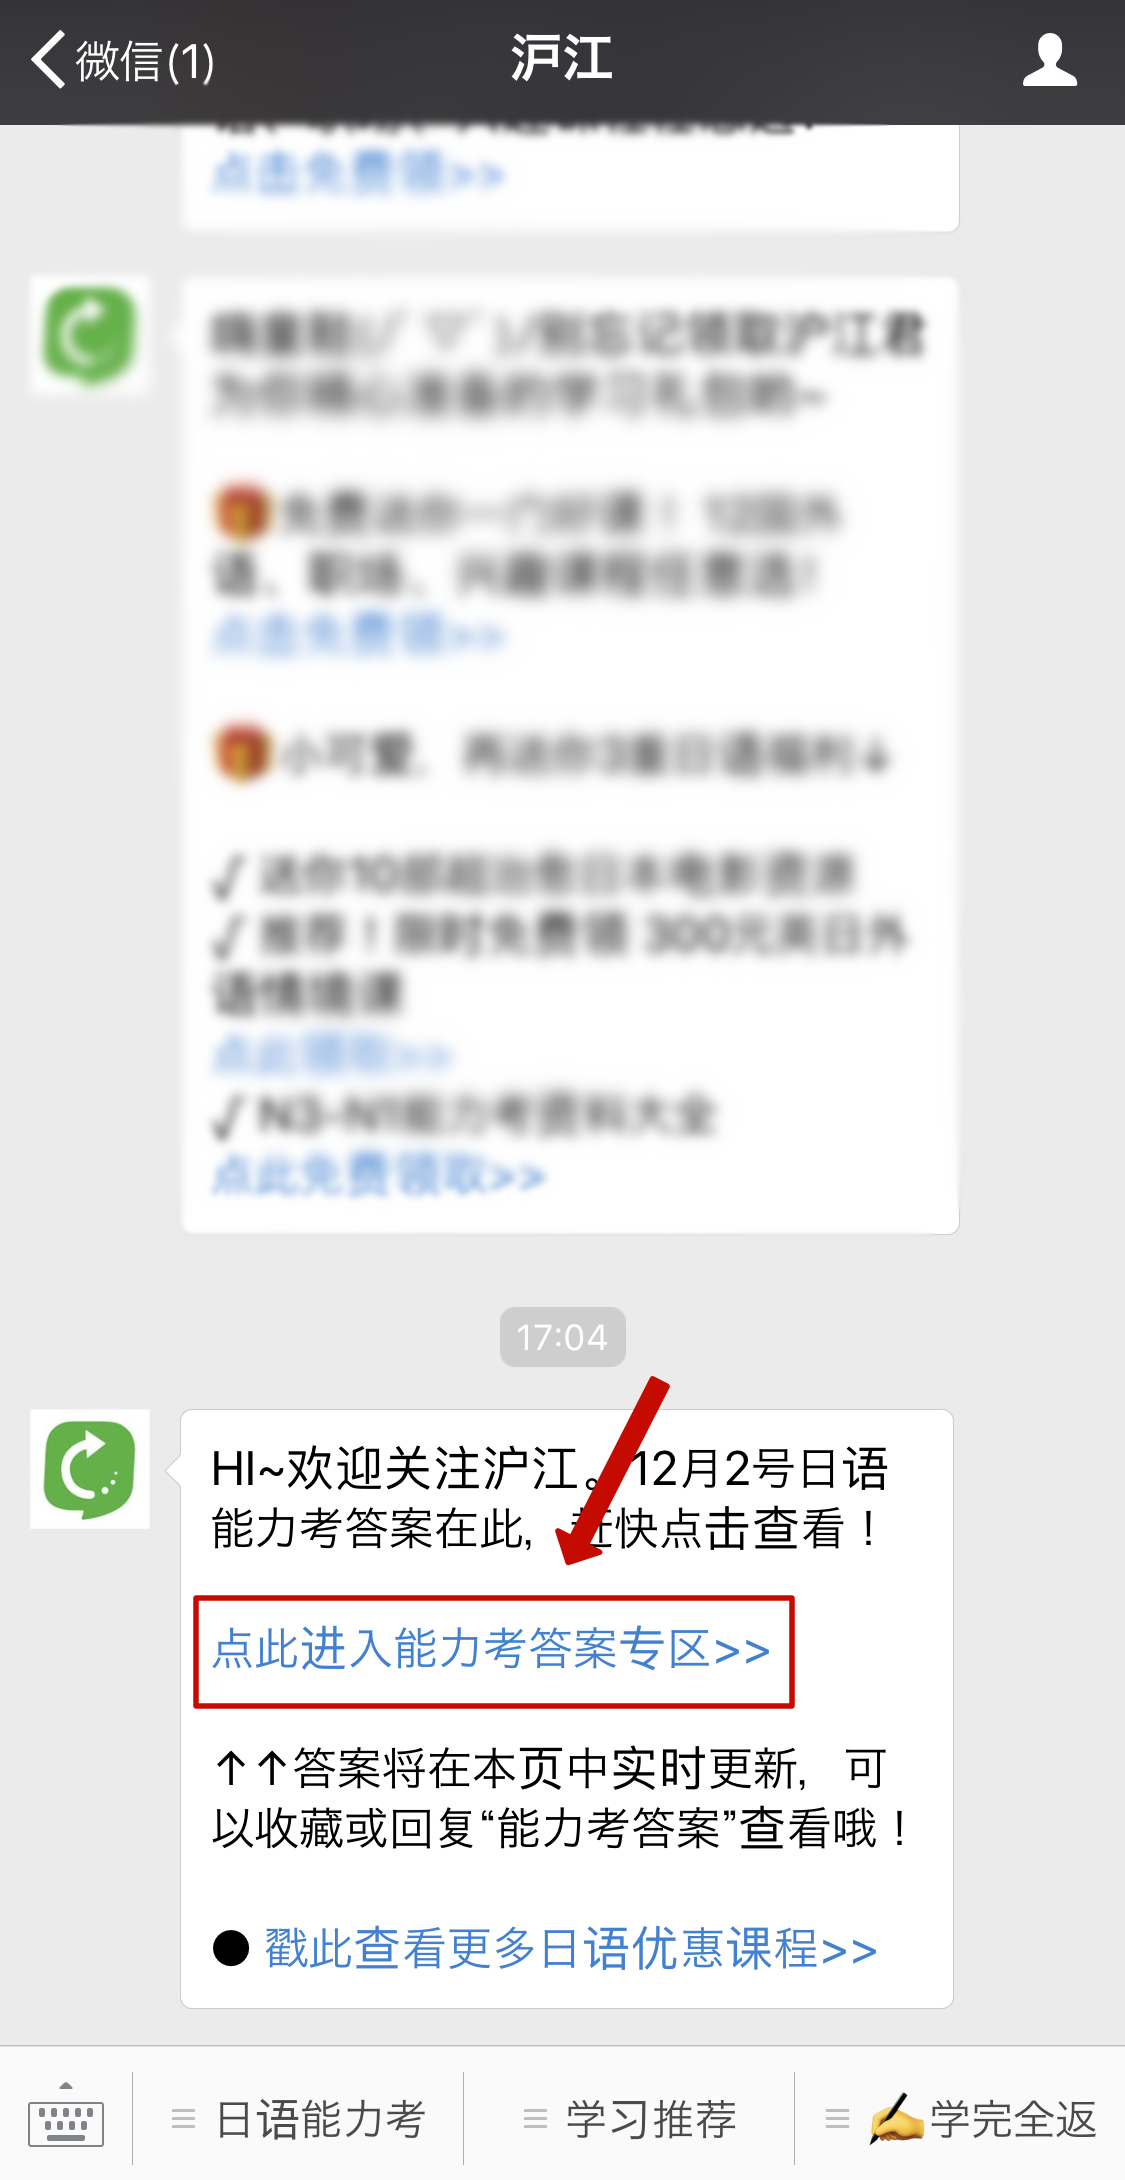Viewport: 1125px width, 2180px height.
Task: Tap the blurred upper green 沪江 avatar
Action: tap(90, 336)
